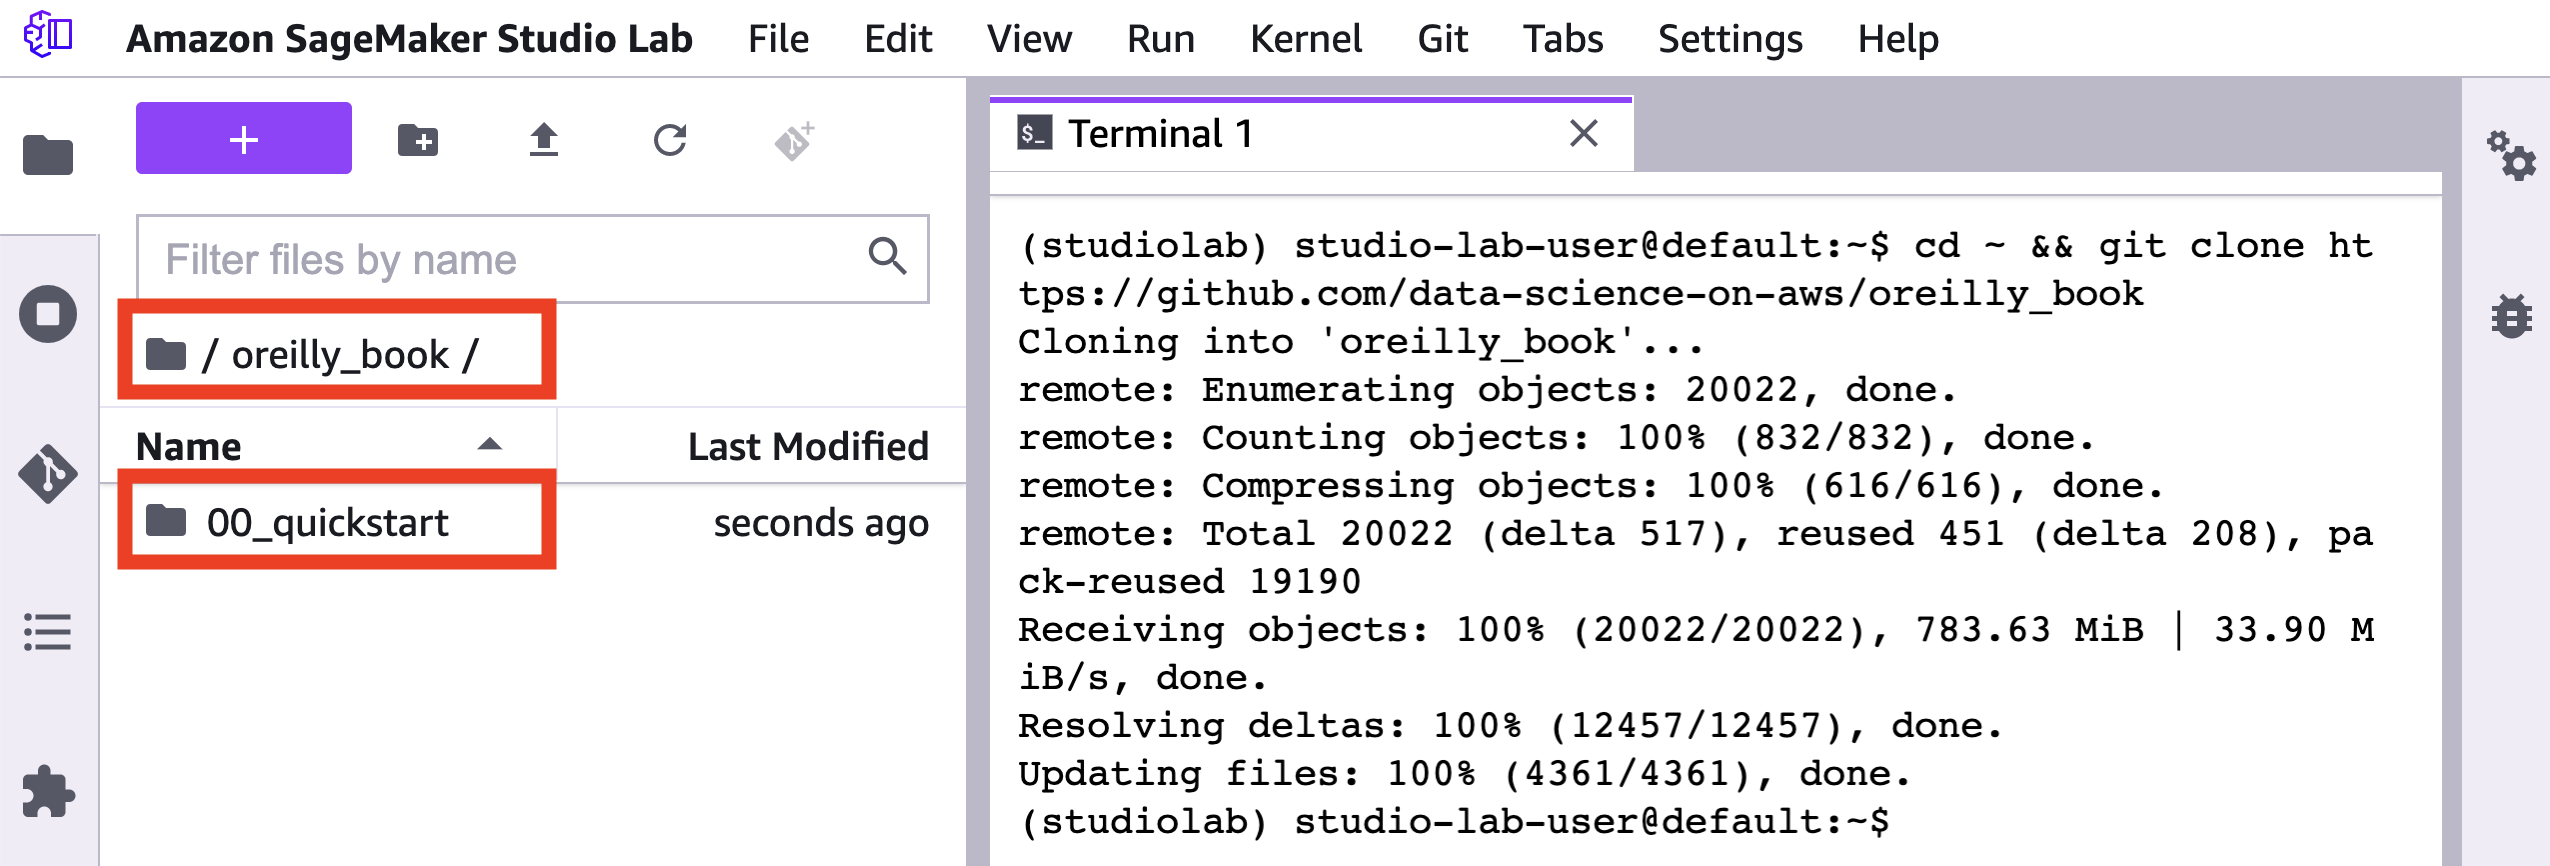Open the Extension Manager puzzle icon
2550x866 pixels.
tap(48, 792)
